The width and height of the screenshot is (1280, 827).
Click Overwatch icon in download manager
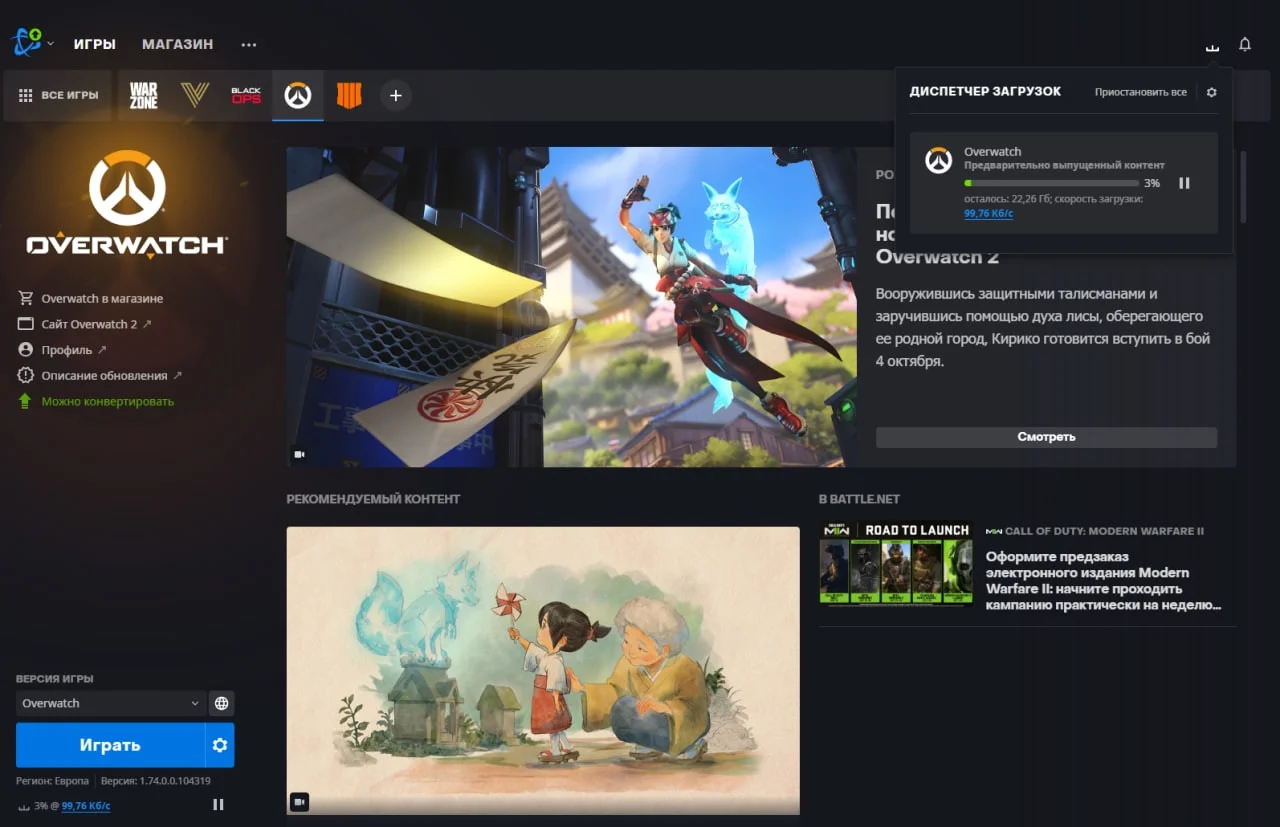[938, 160]
